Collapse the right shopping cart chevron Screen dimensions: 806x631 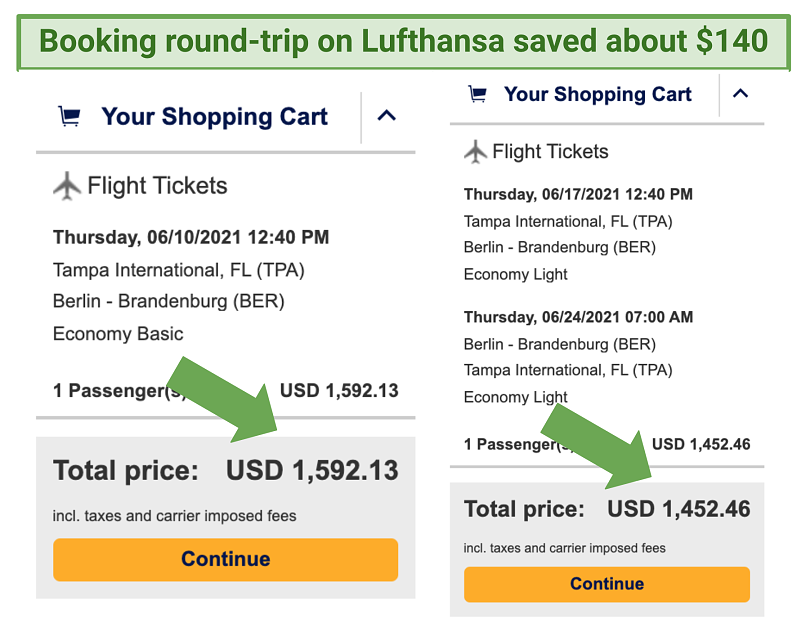(x=740, y=94)
